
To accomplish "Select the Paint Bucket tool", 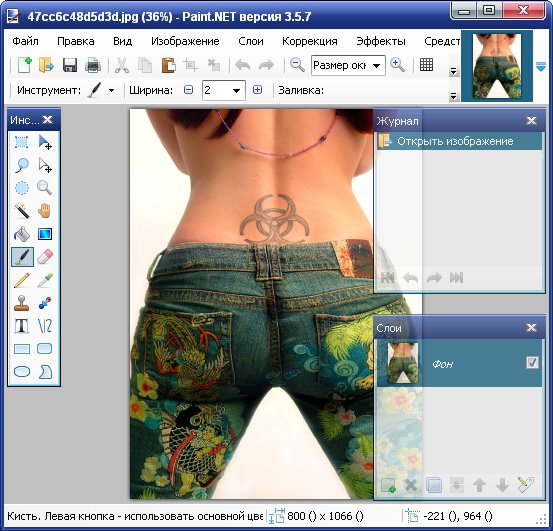I will [22, 234].
